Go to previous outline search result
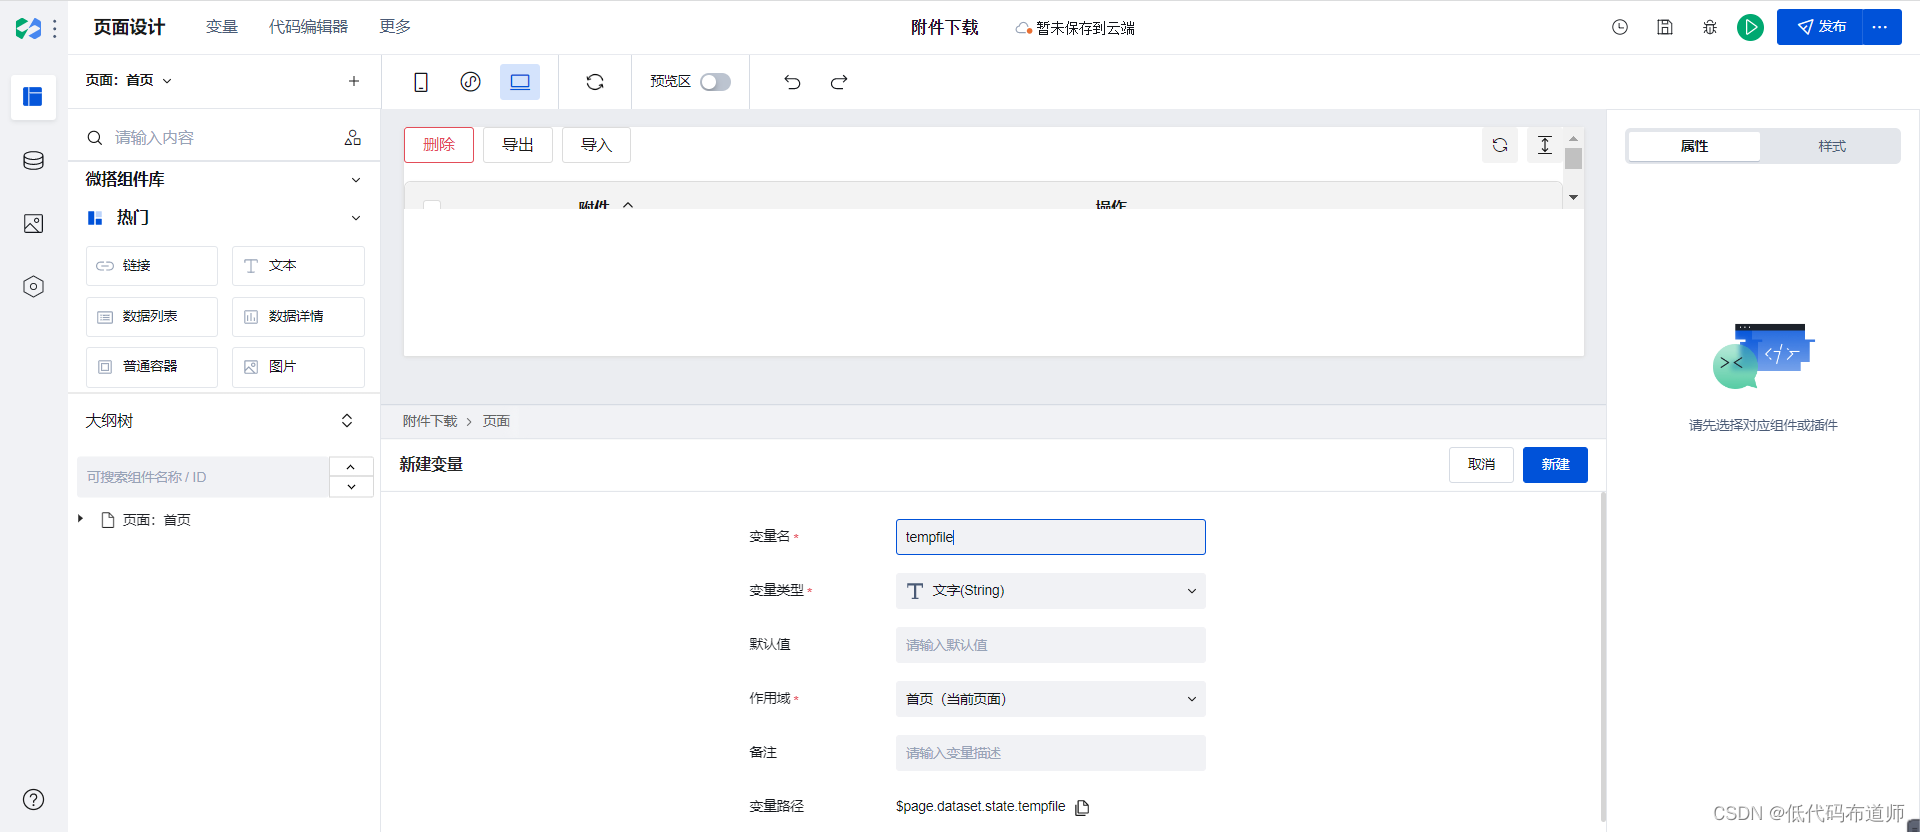The width and height of the screenshot is (1920, 832). tap(351, 467)
